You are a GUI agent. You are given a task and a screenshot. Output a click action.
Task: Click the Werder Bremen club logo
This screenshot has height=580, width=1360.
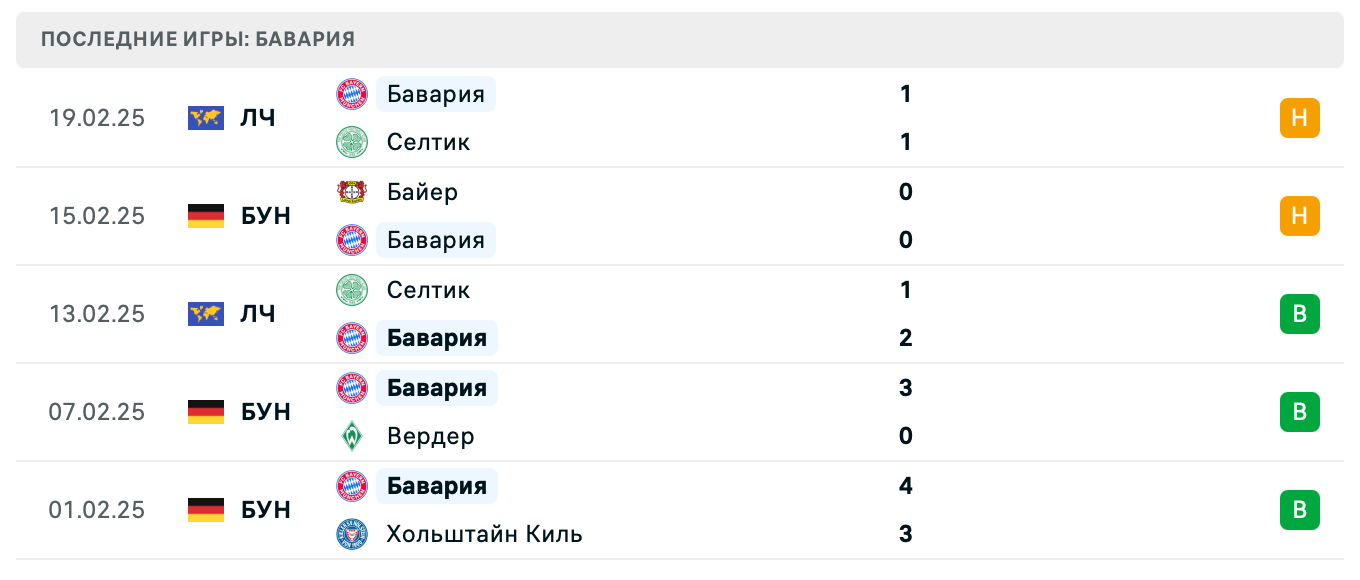coord(352,436)
